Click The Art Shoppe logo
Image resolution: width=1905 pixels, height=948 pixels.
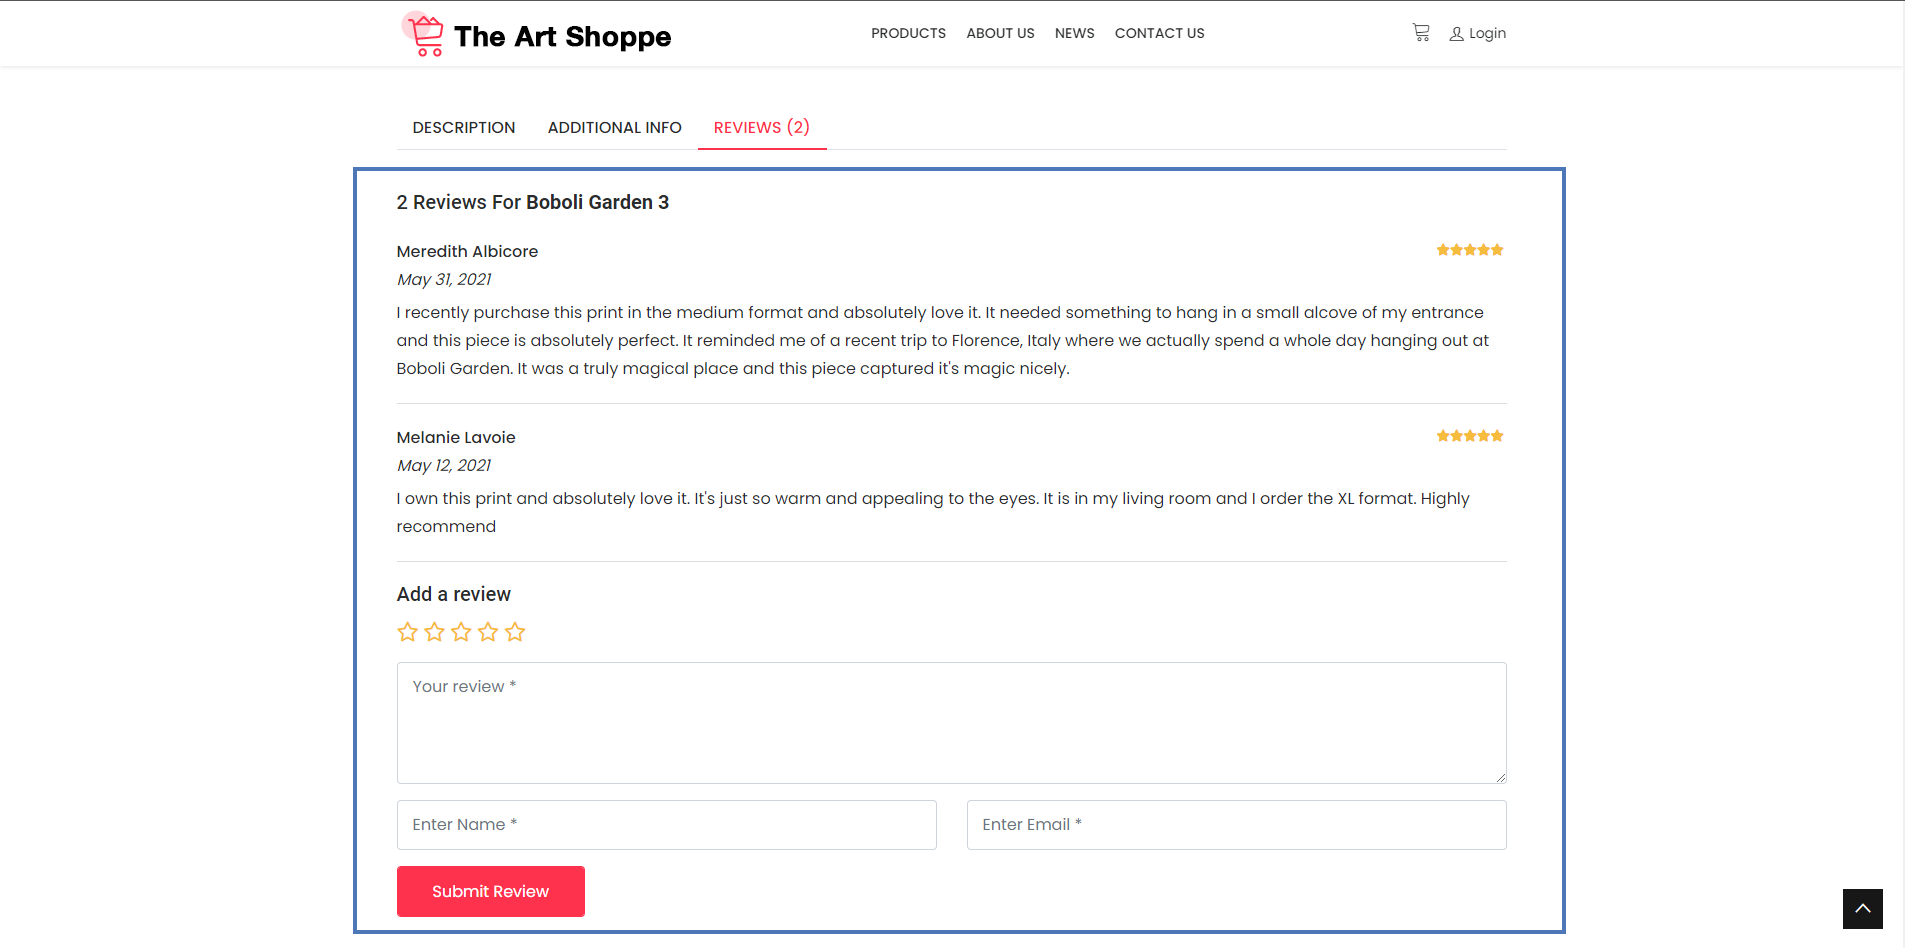[537, 36]
